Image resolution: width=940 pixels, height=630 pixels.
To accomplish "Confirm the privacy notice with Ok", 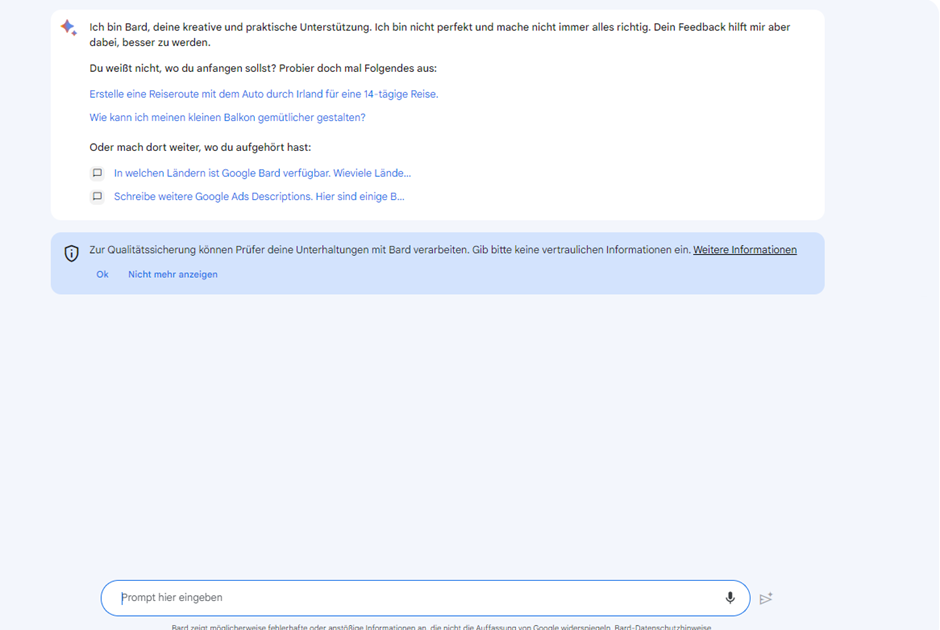I will pos(103,275).
